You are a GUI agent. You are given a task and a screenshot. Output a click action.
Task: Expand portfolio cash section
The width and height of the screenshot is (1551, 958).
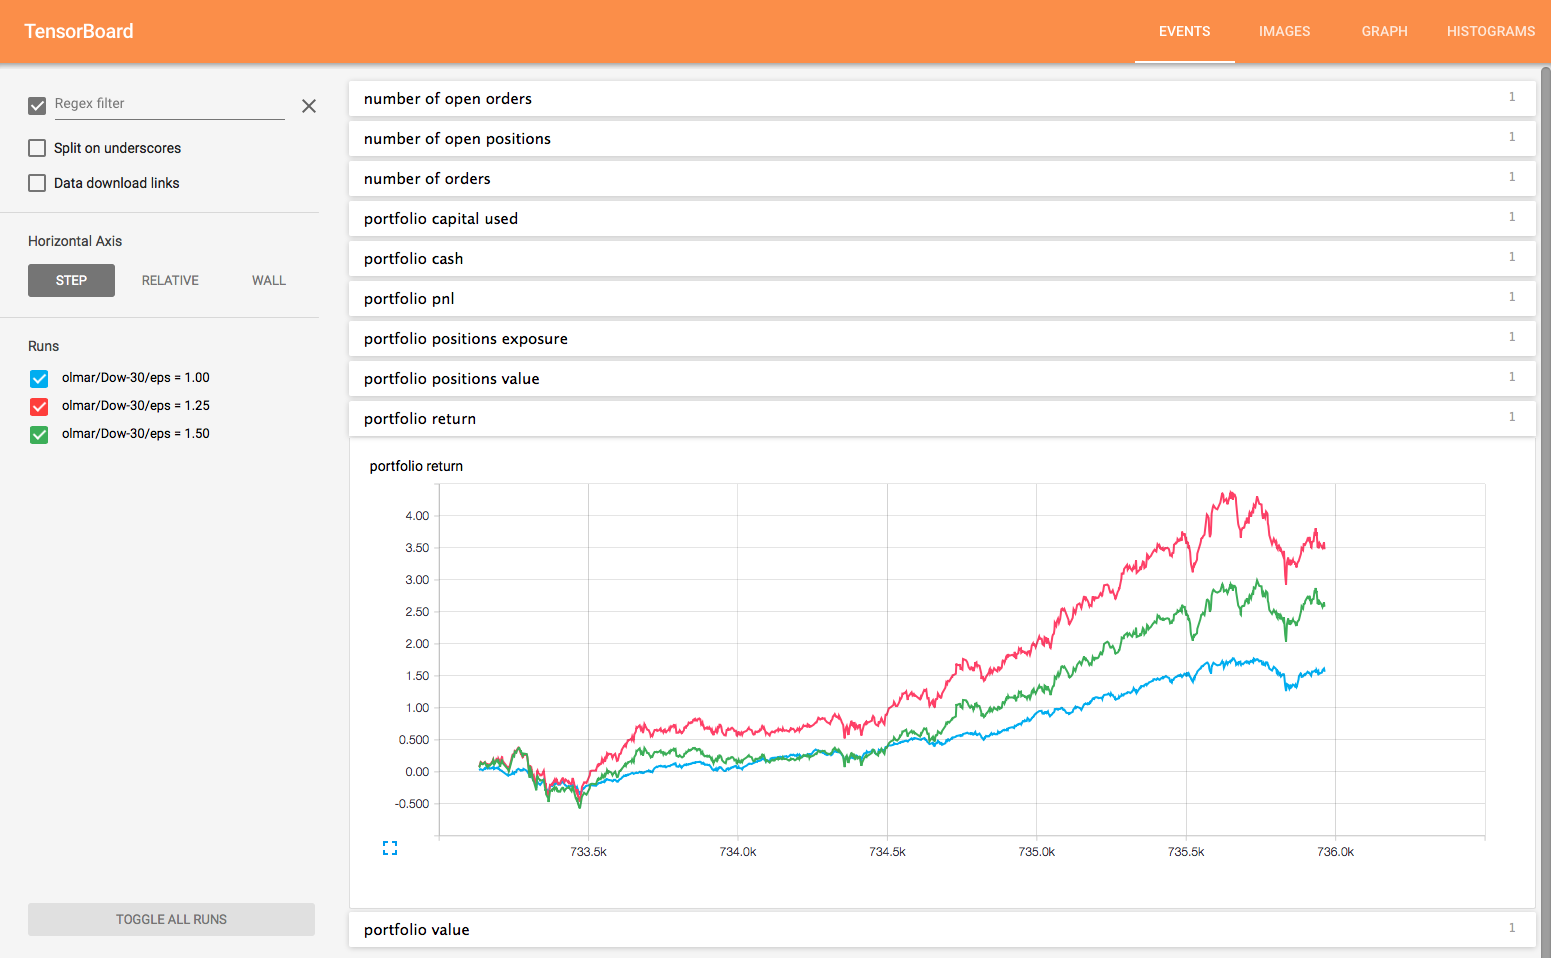coord(942,258)
